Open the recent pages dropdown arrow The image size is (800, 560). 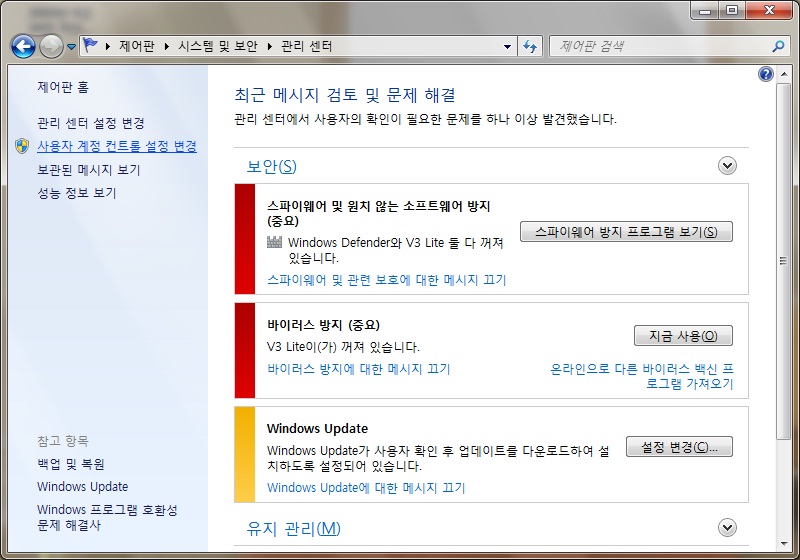(x=71, y=47)
